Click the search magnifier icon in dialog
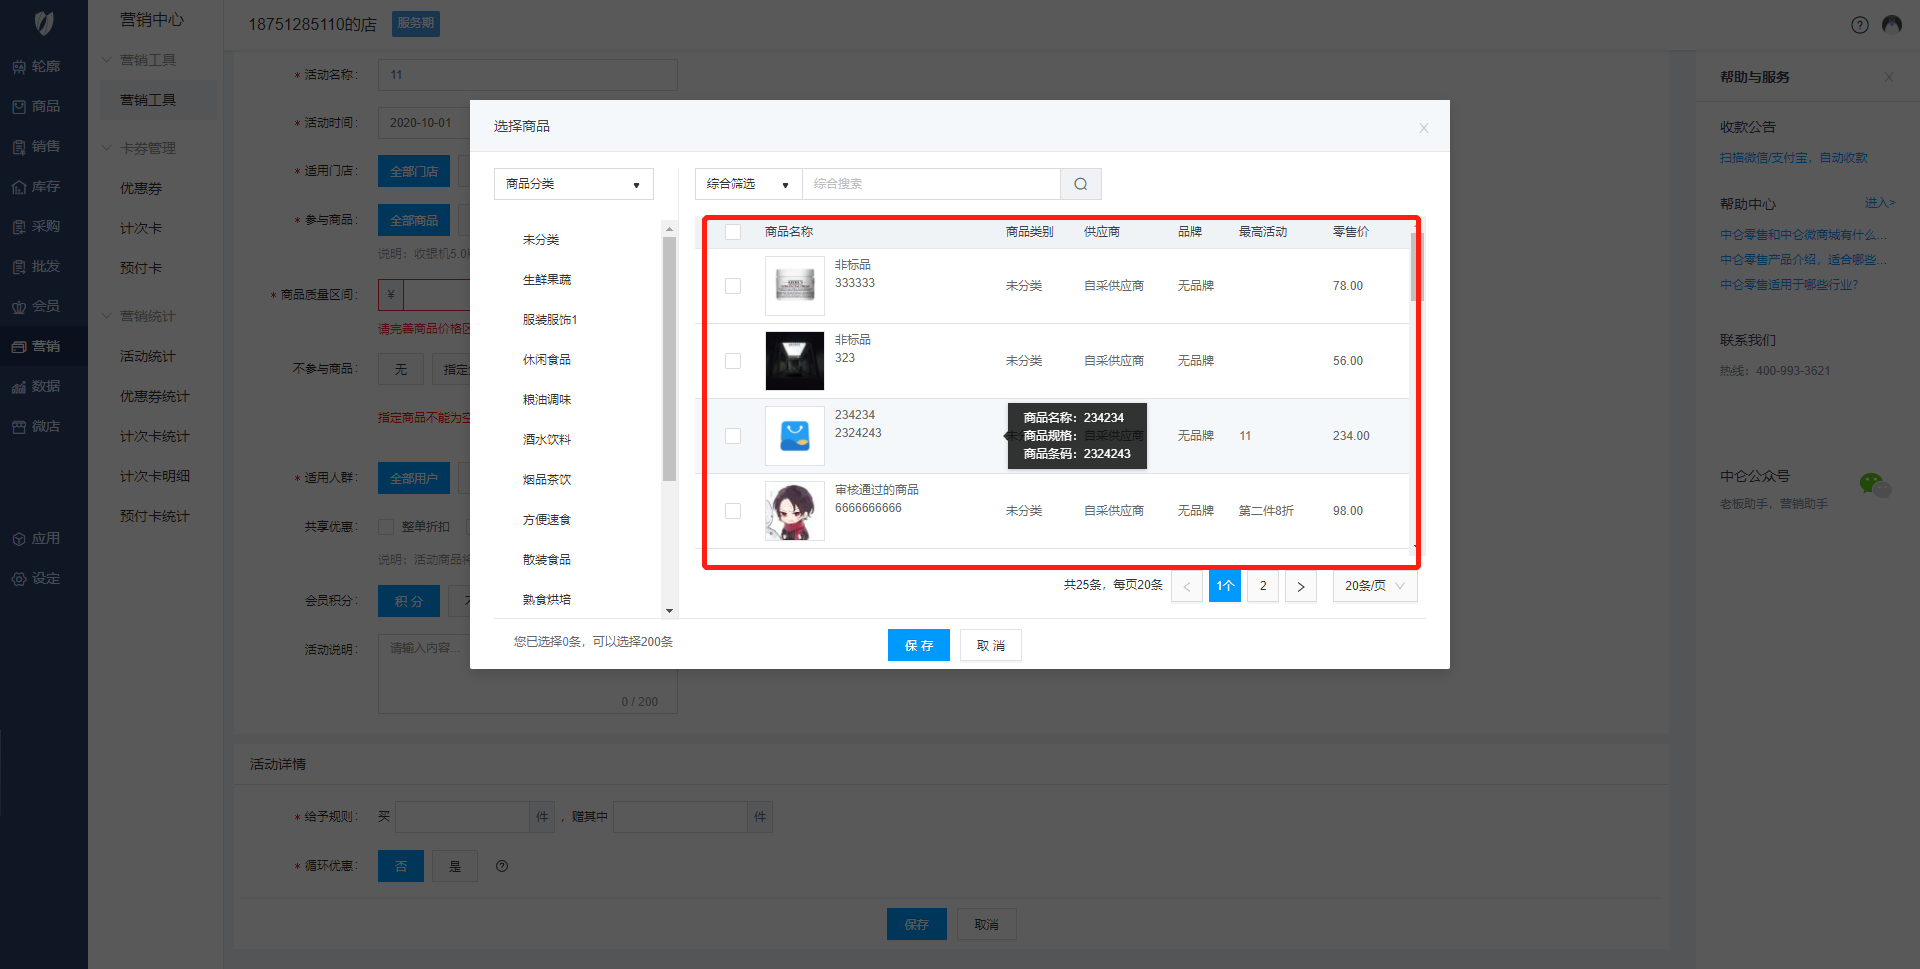 coord(1080,184)
